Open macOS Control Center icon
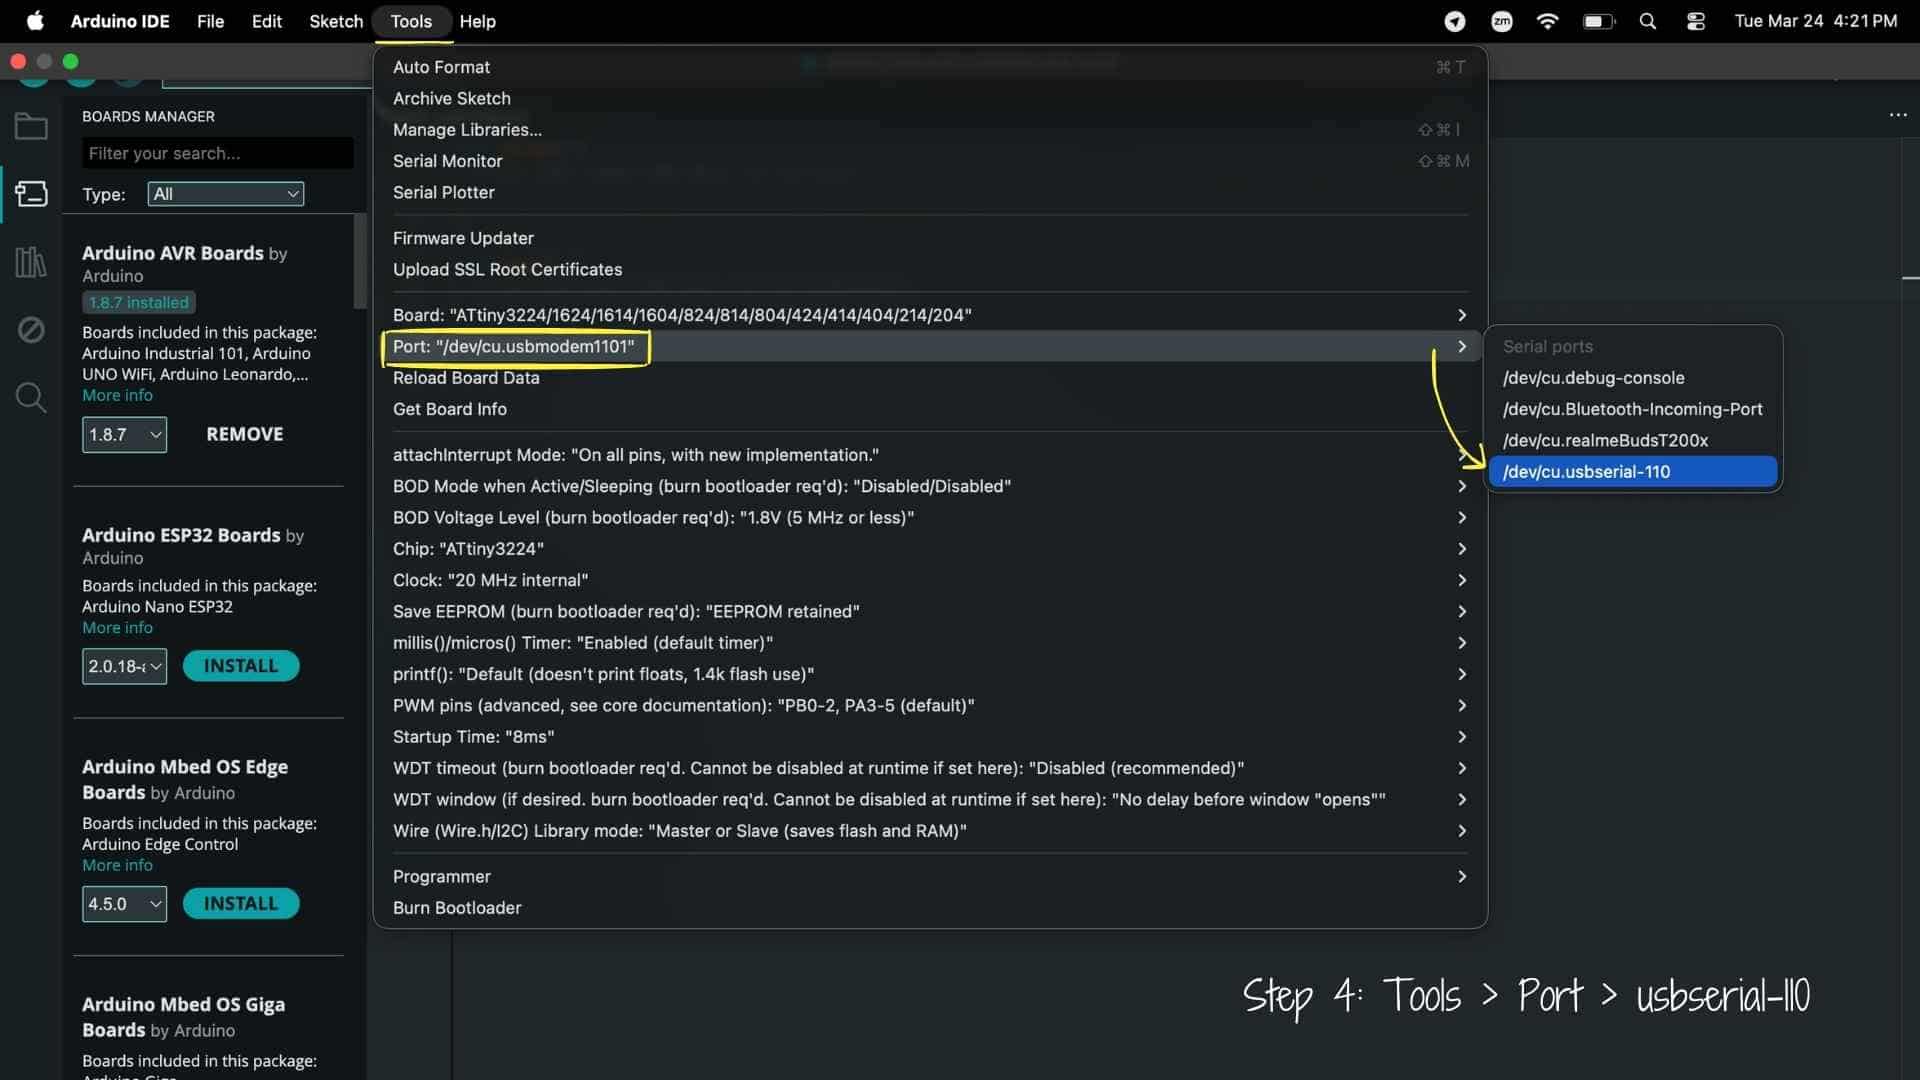Screen dimensions: 1920x1080 1695,21
